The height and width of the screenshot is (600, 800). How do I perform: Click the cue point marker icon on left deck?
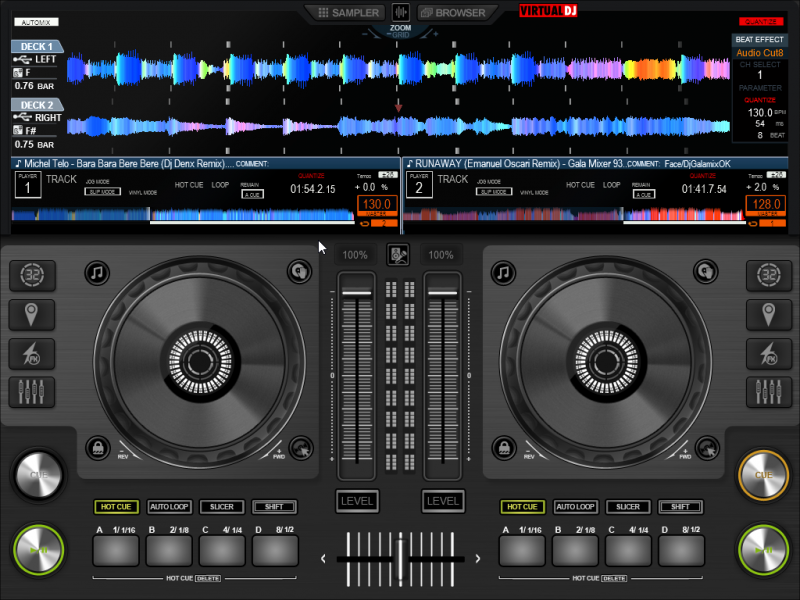coord(32,314)
